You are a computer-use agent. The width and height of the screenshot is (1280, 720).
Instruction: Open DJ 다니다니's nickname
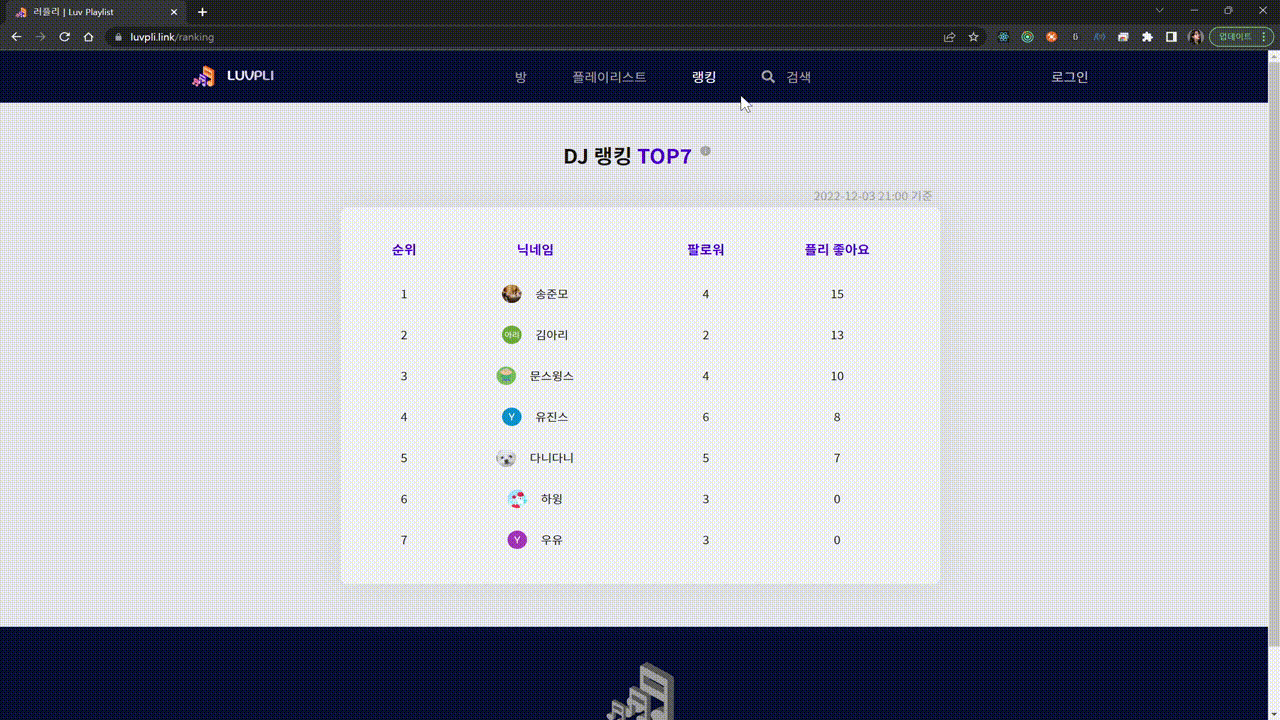[x=552, y=458]
